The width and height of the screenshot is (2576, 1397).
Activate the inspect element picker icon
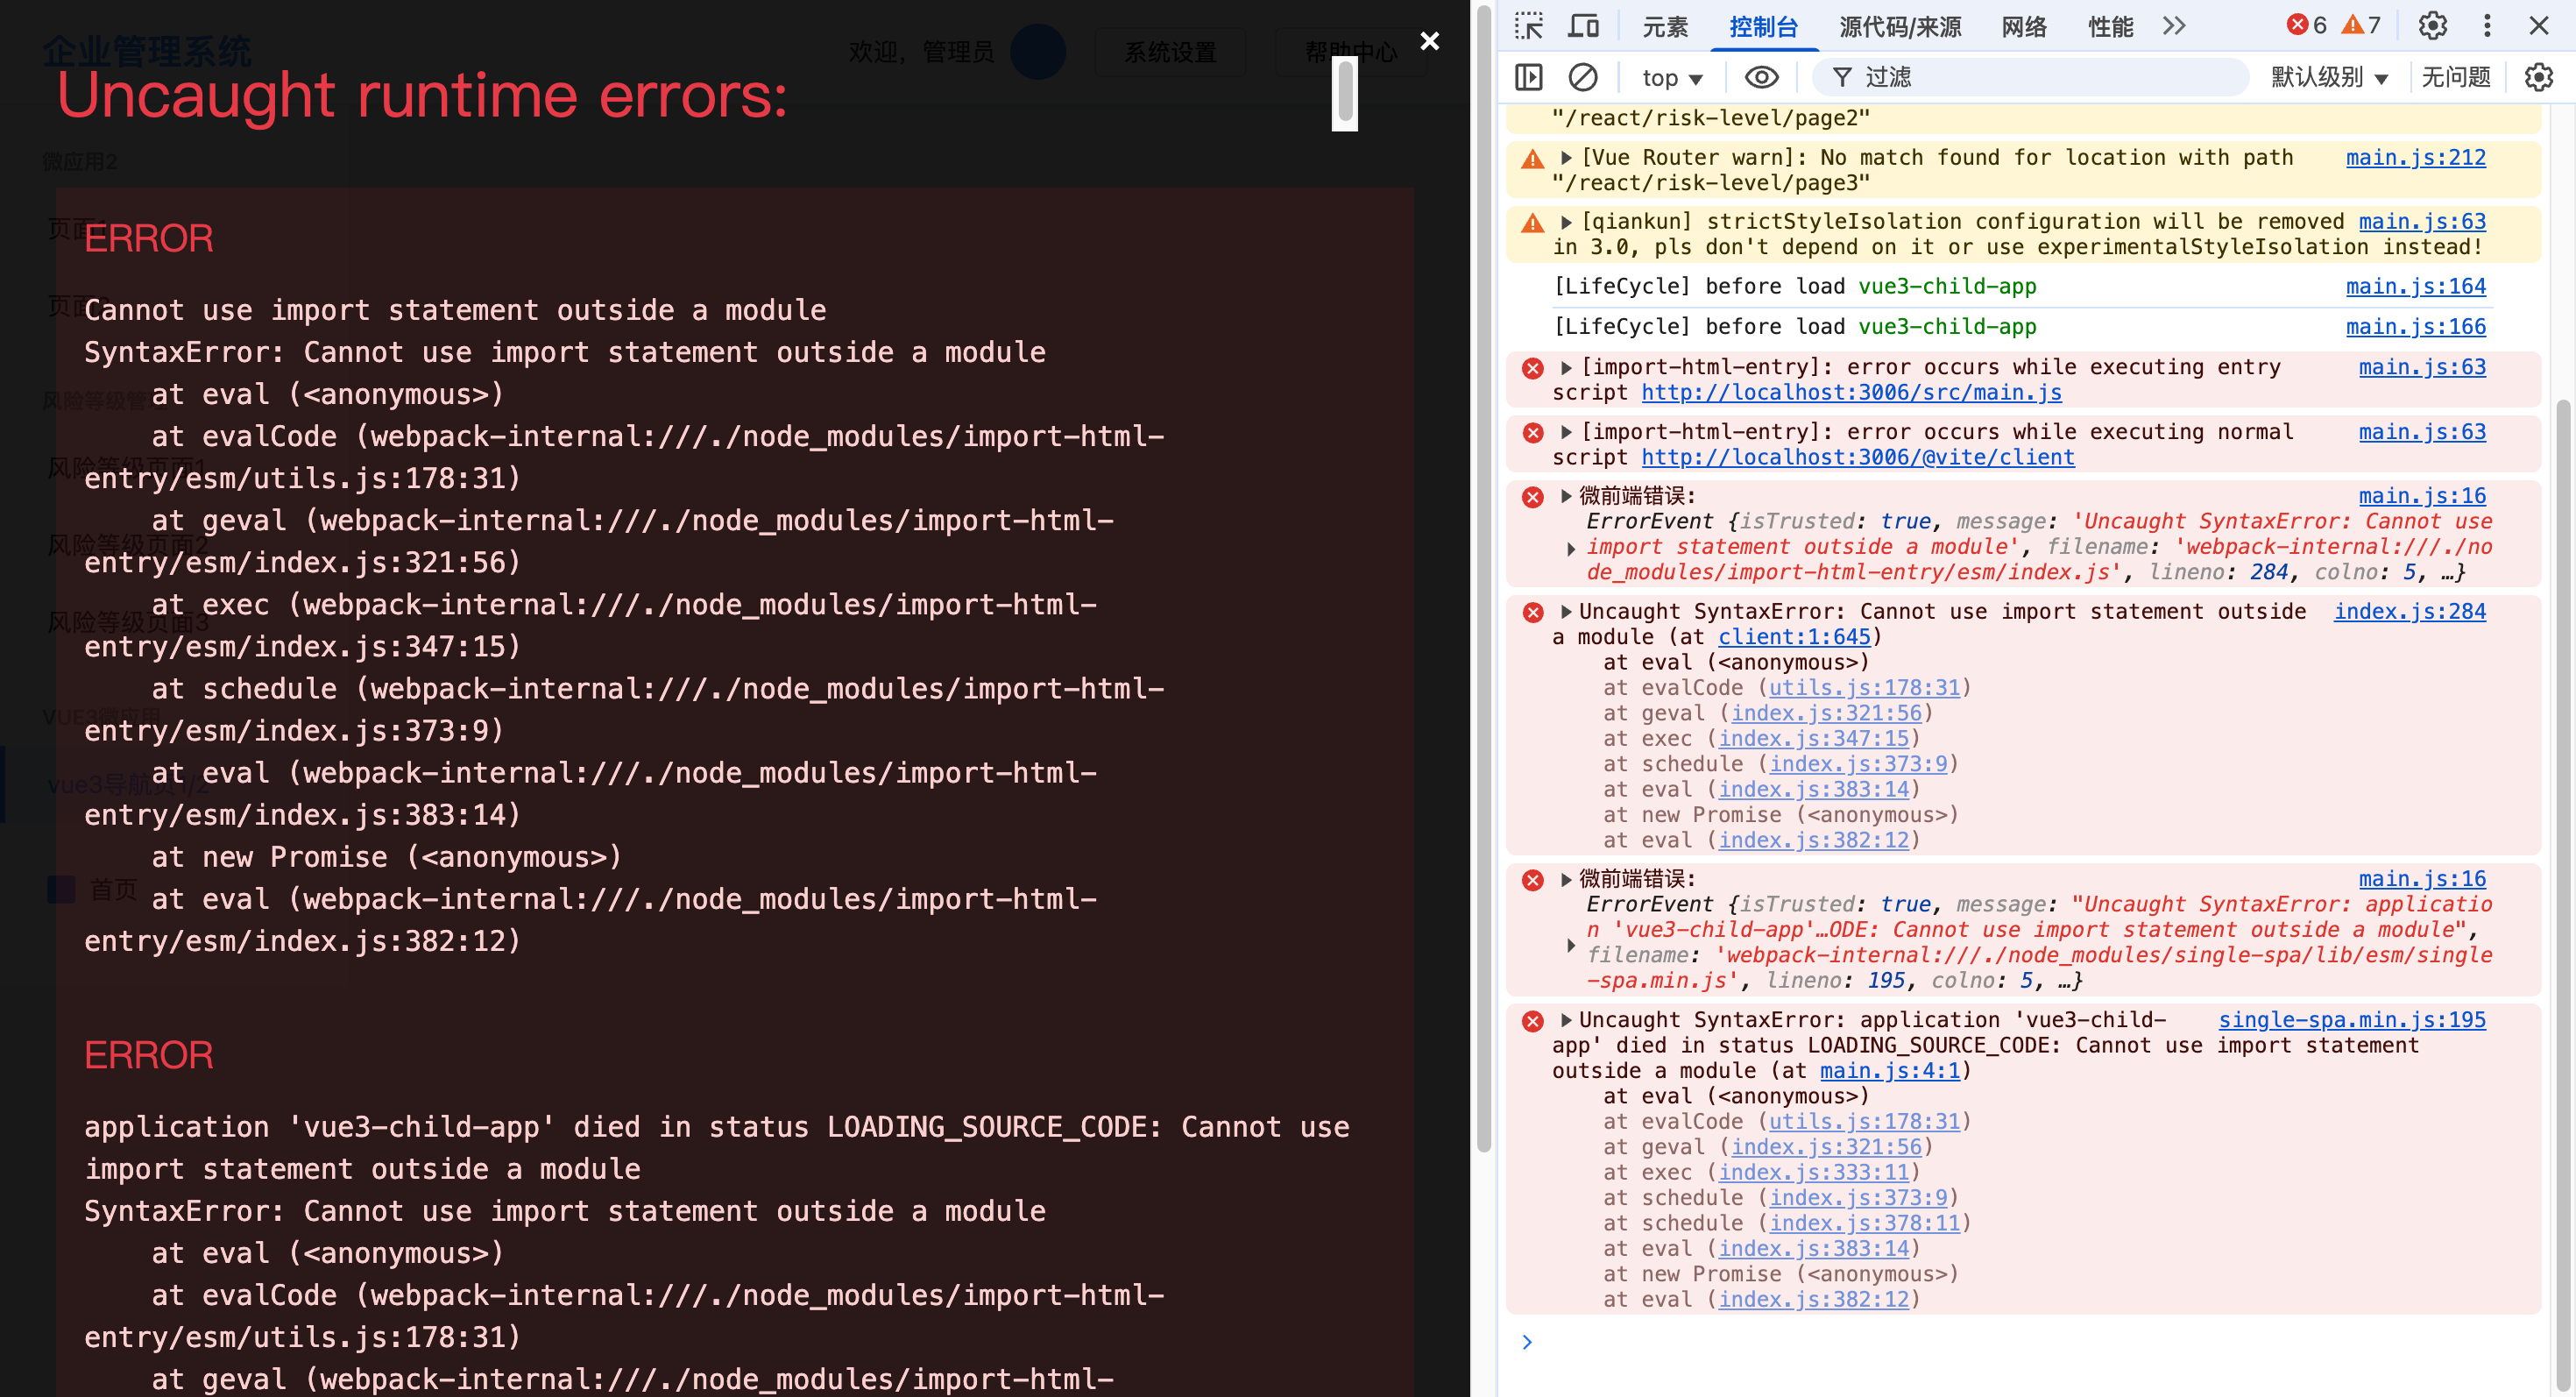pos(1528,26)
